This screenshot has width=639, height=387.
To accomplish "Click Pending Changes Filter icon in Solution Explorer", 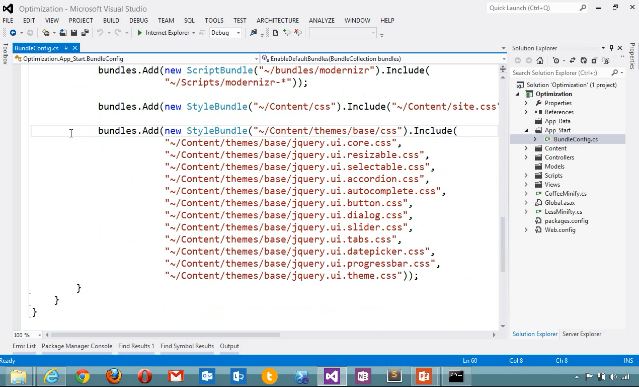I will click(x=556, y=60).
